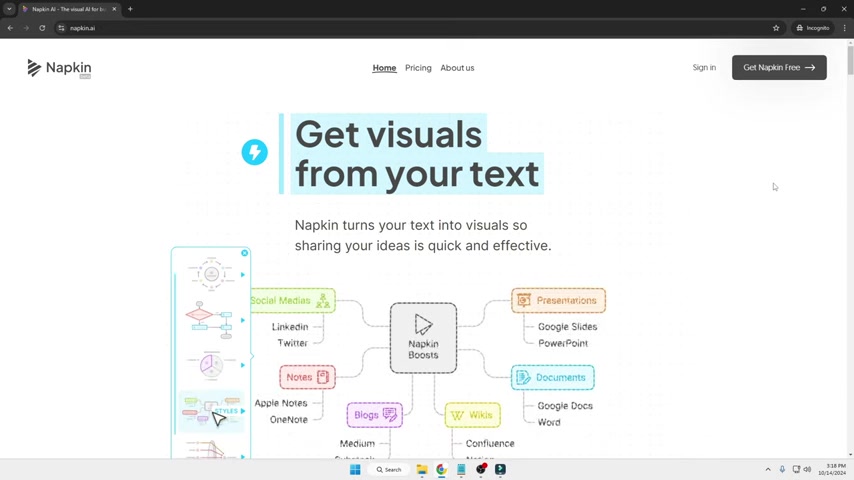Open the About us page
This screenshot has width=854, height=480.
pyautogui.click(x=458, y=68)
